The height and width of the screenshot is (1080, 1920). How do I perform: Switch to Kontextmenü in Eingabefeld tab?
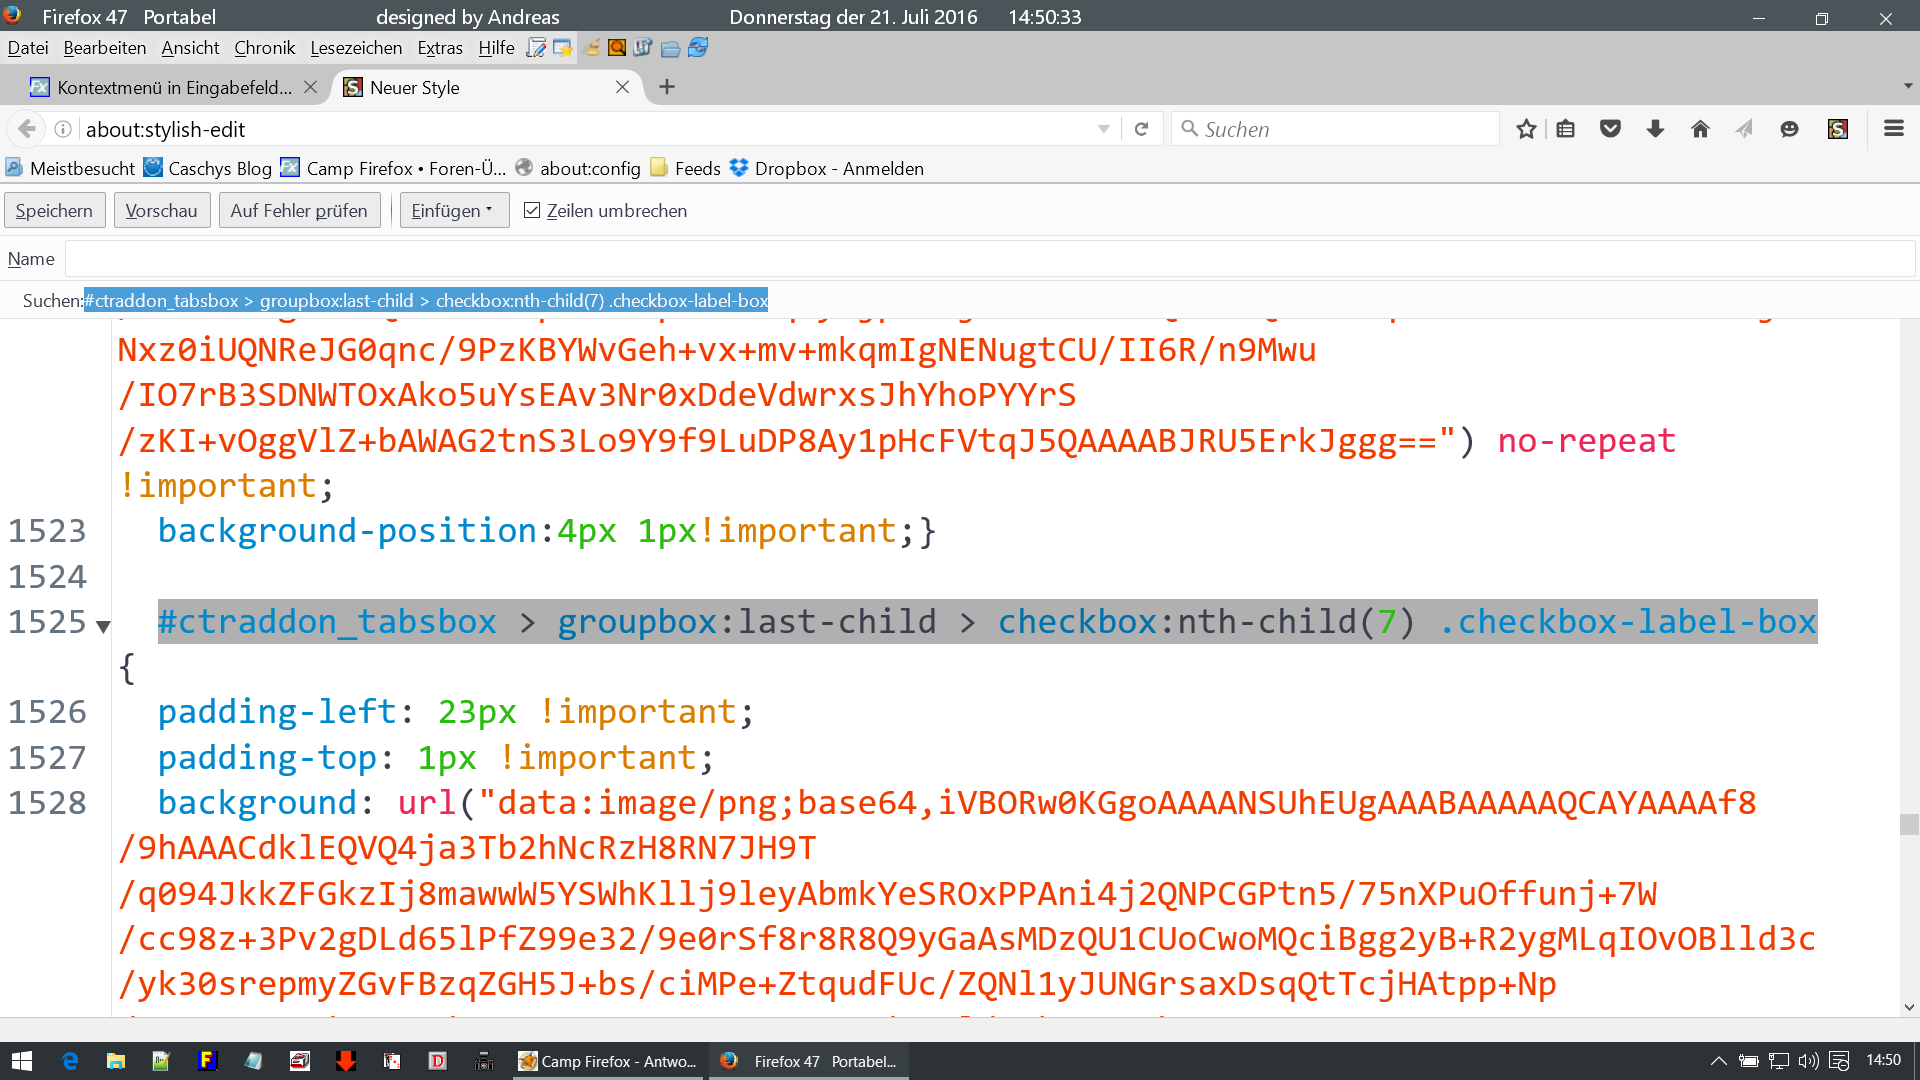164,88
